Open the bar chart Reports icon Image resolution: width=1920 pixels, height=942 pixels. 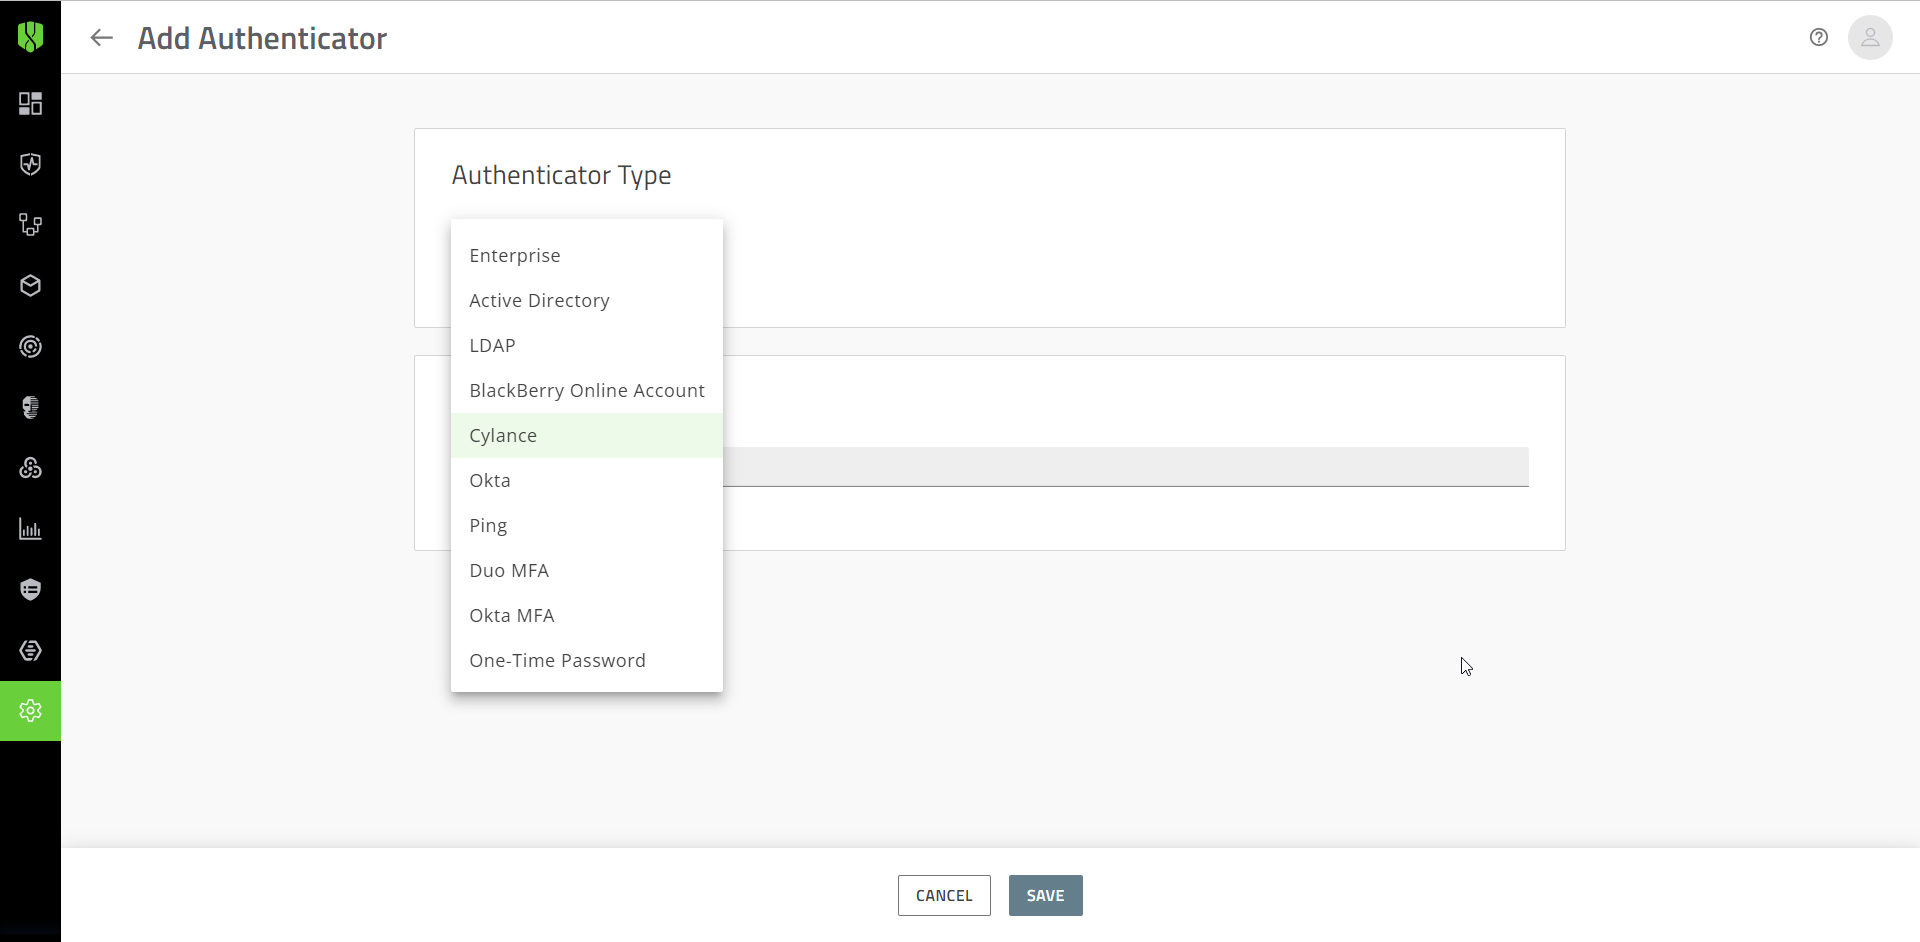pyautogui.click(x=30, y=529)
